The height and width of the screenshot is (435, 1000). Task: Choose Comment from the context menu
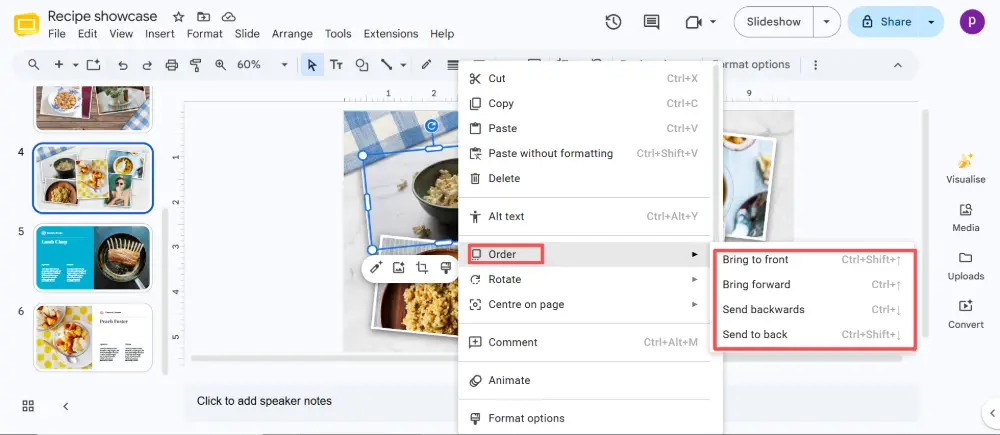tap(585, 343)
